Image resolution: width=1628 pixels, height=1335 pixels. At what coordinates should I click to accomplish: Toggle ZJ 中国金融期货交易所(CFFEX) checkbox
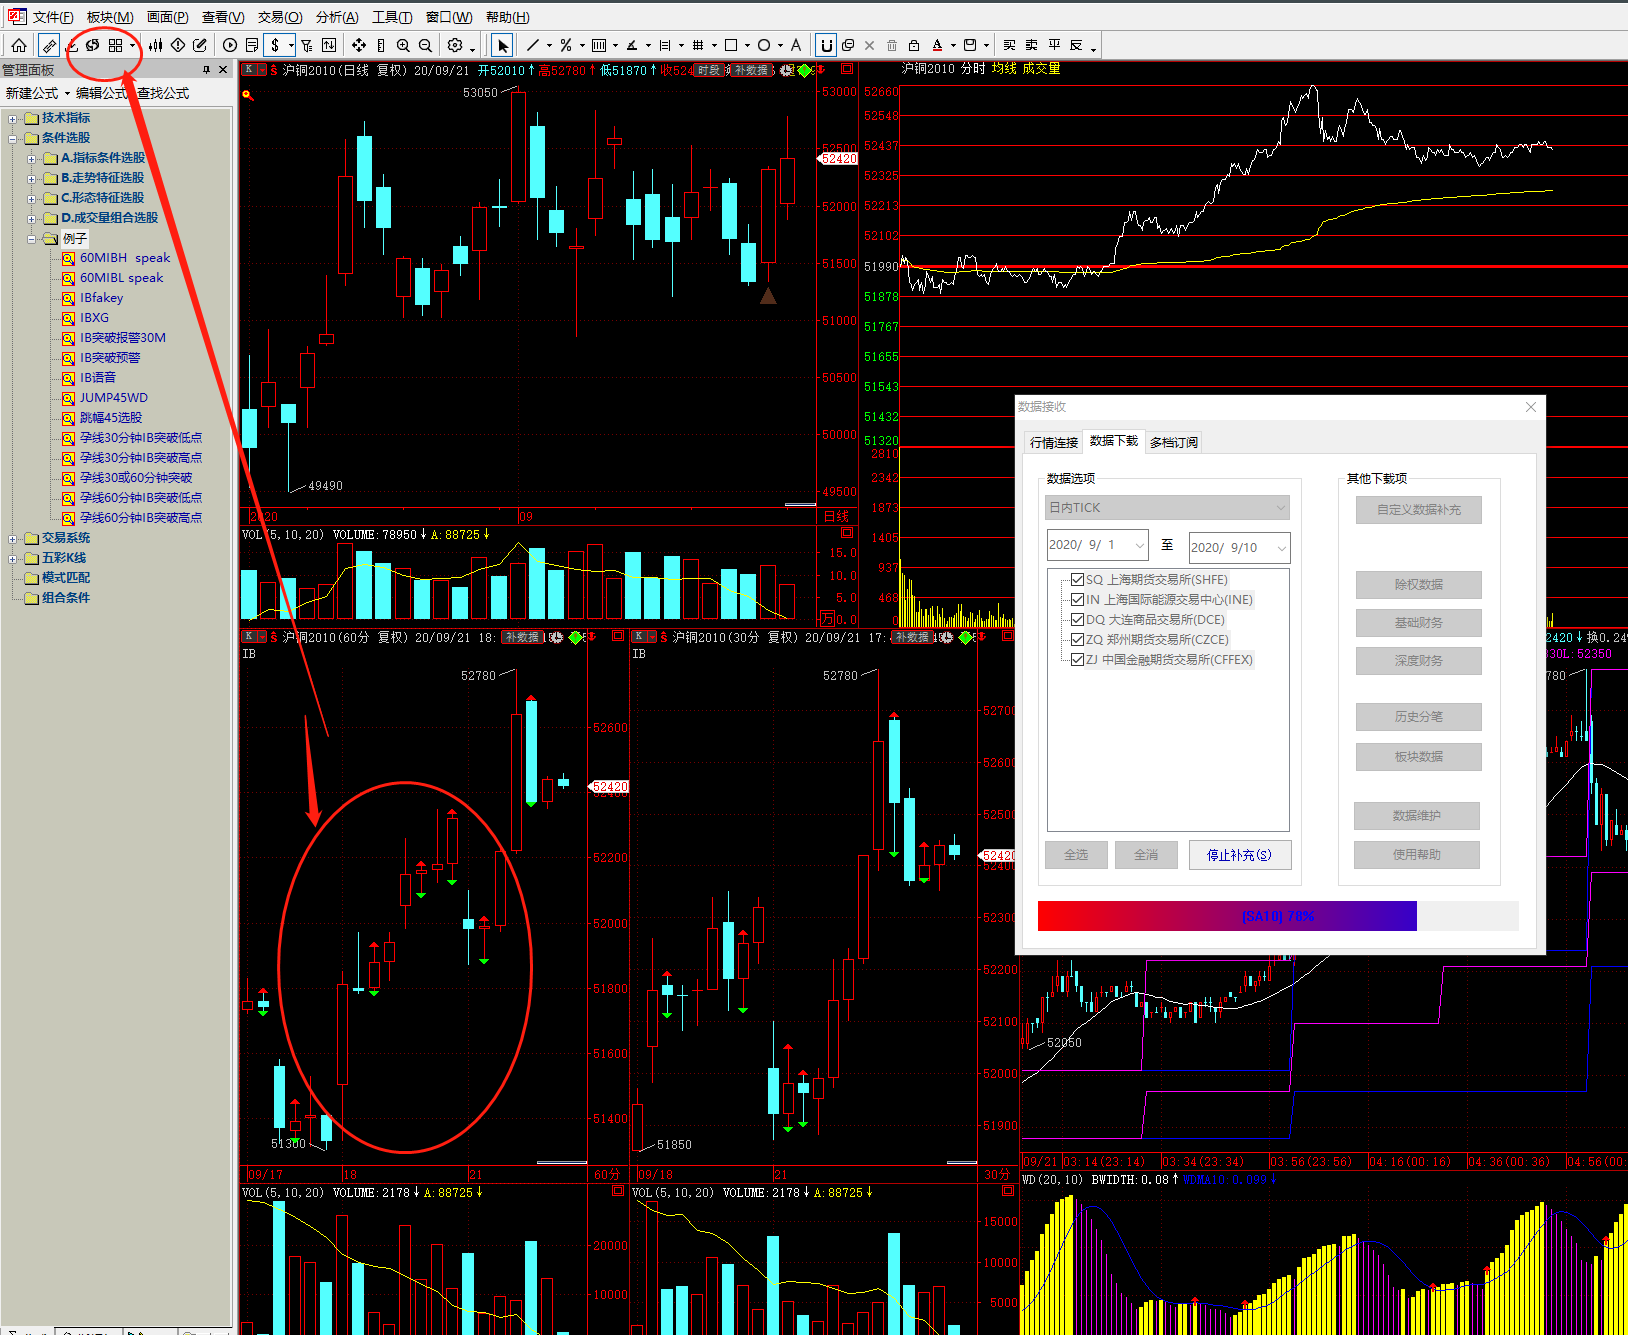(x=1077, y=660)
